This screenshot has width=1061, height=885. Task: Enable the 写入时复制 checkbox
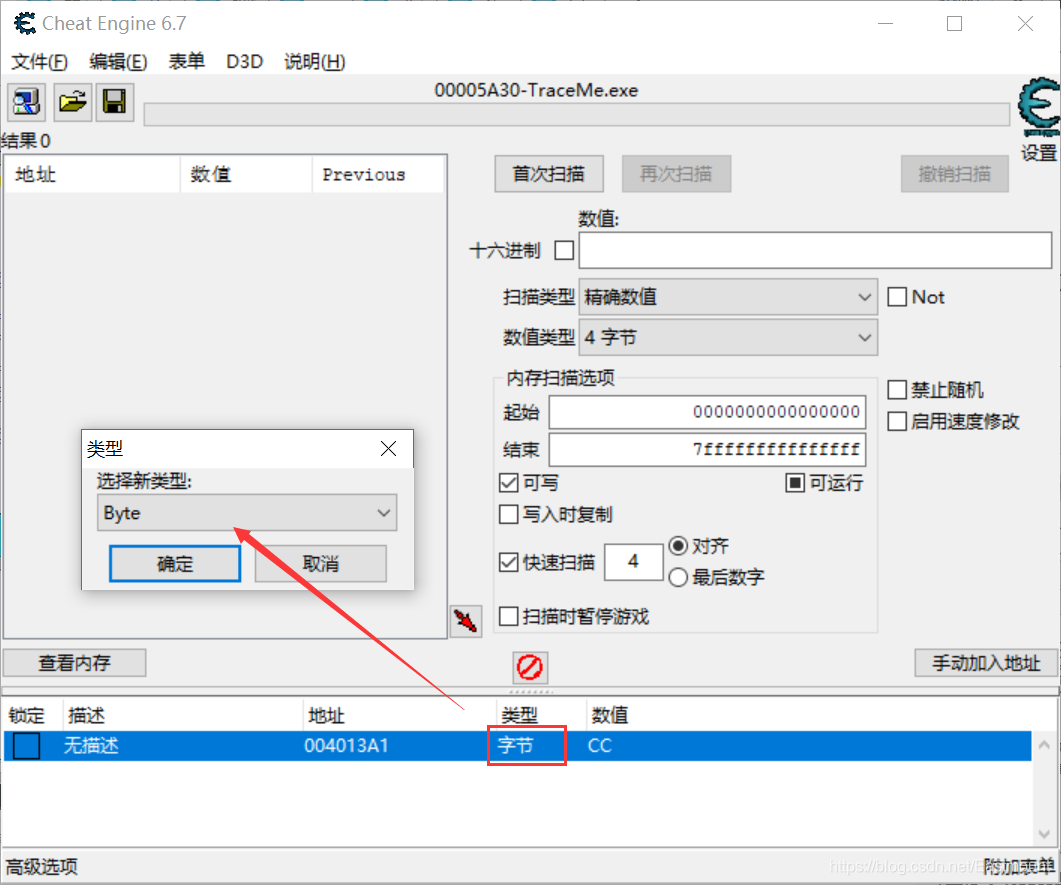coord(508,515)
